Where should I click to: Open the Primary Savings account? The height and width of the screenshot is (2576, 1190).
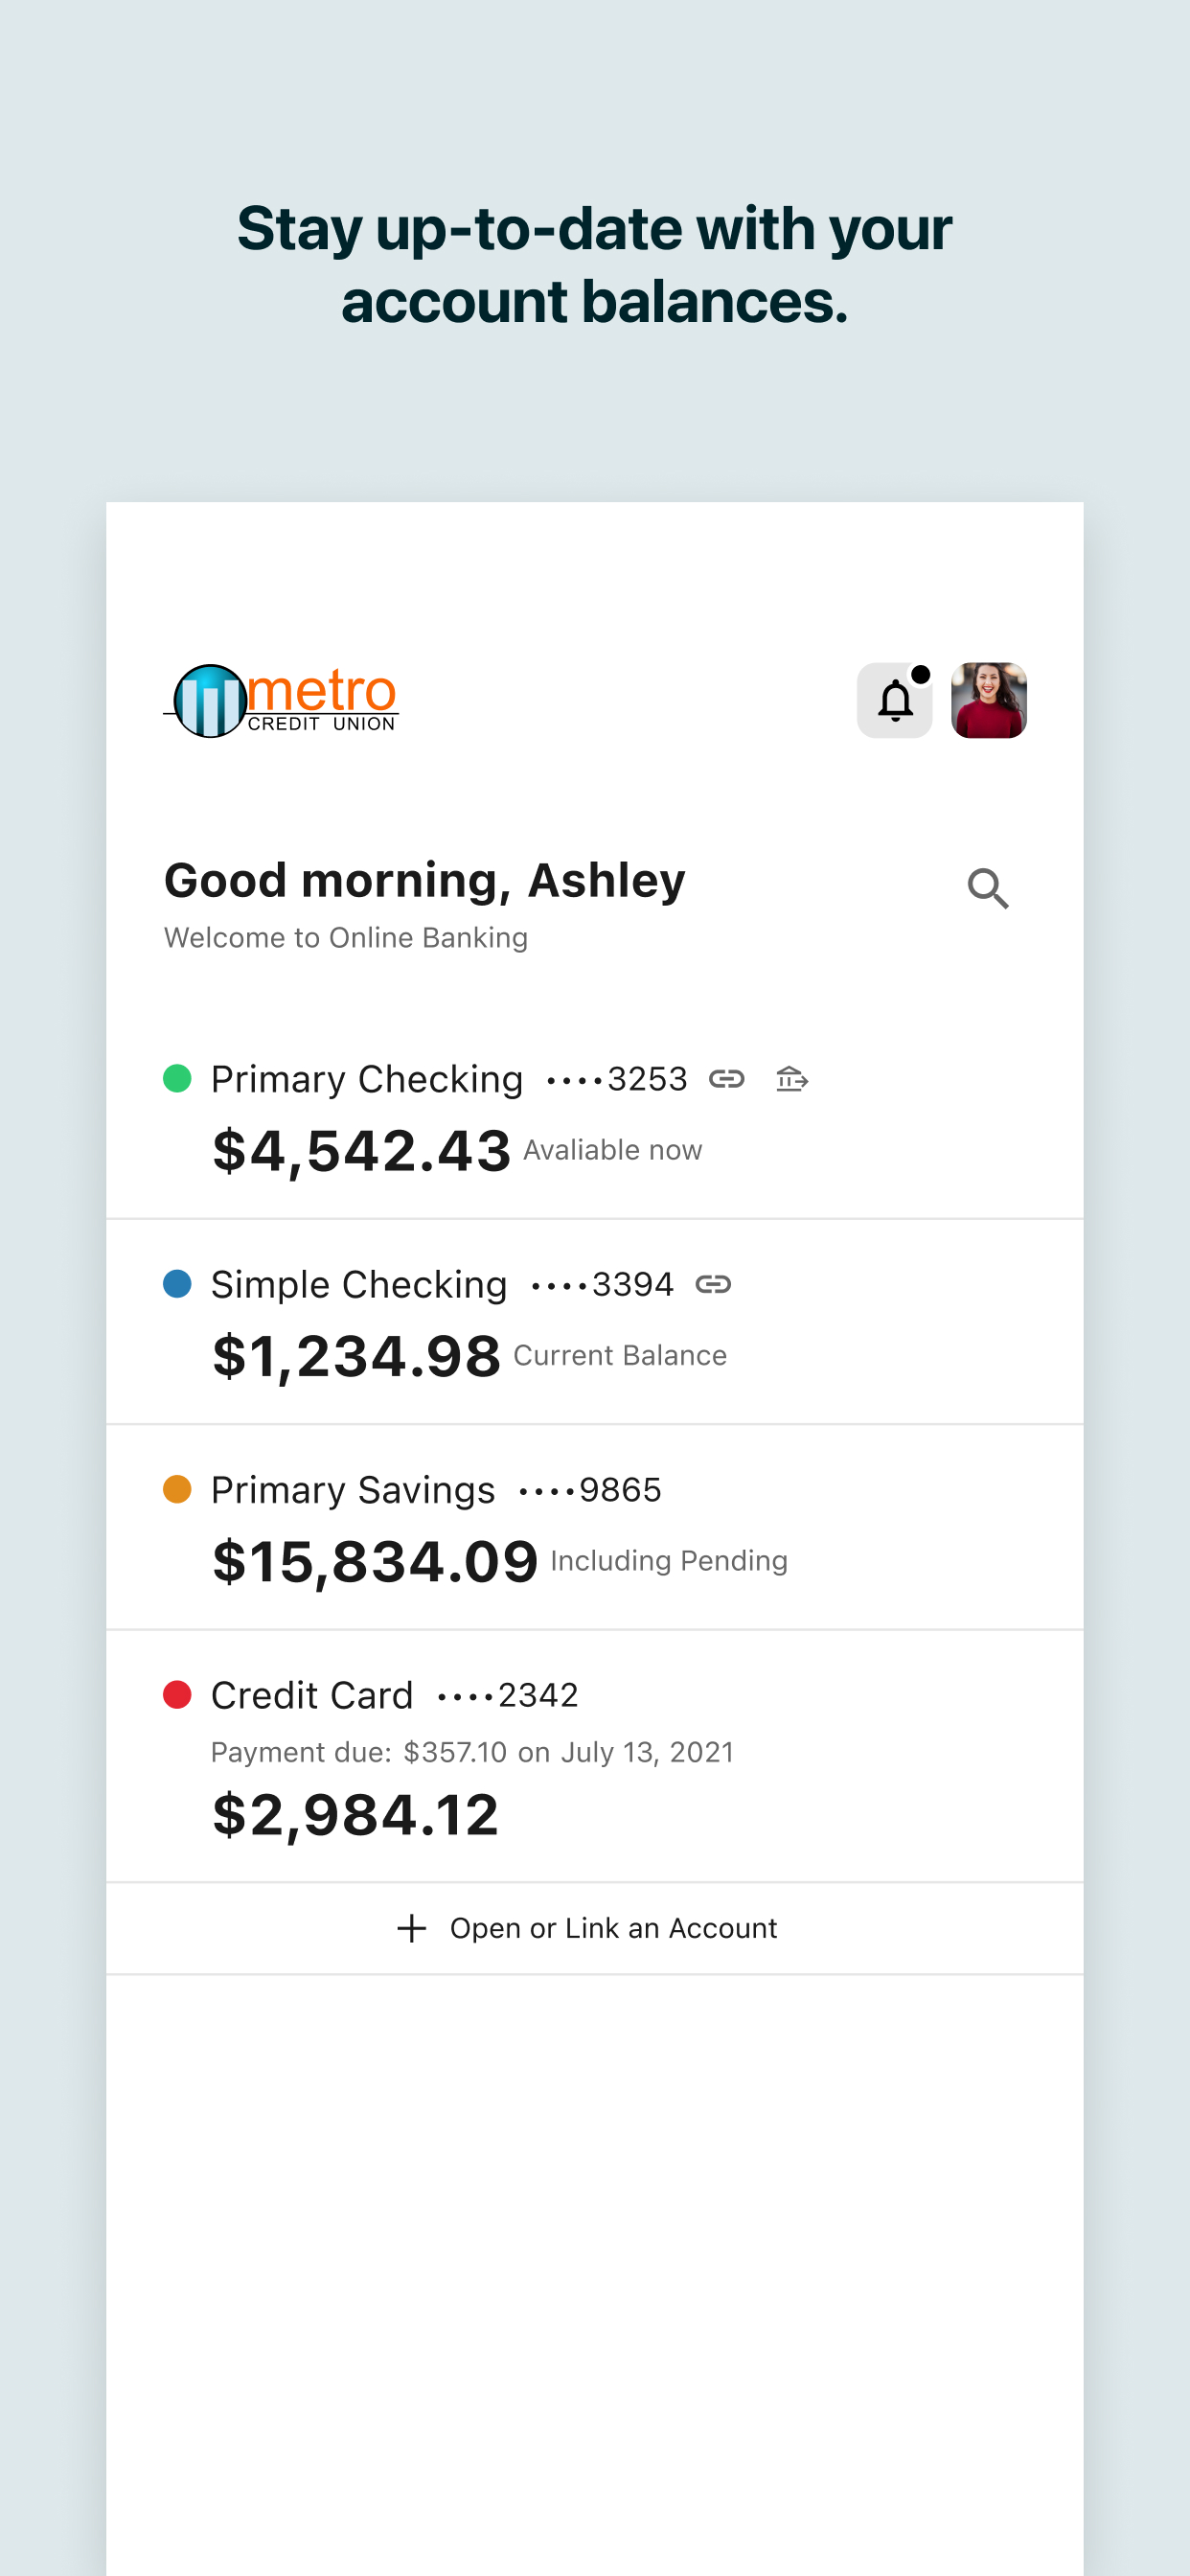[595, 1527]
